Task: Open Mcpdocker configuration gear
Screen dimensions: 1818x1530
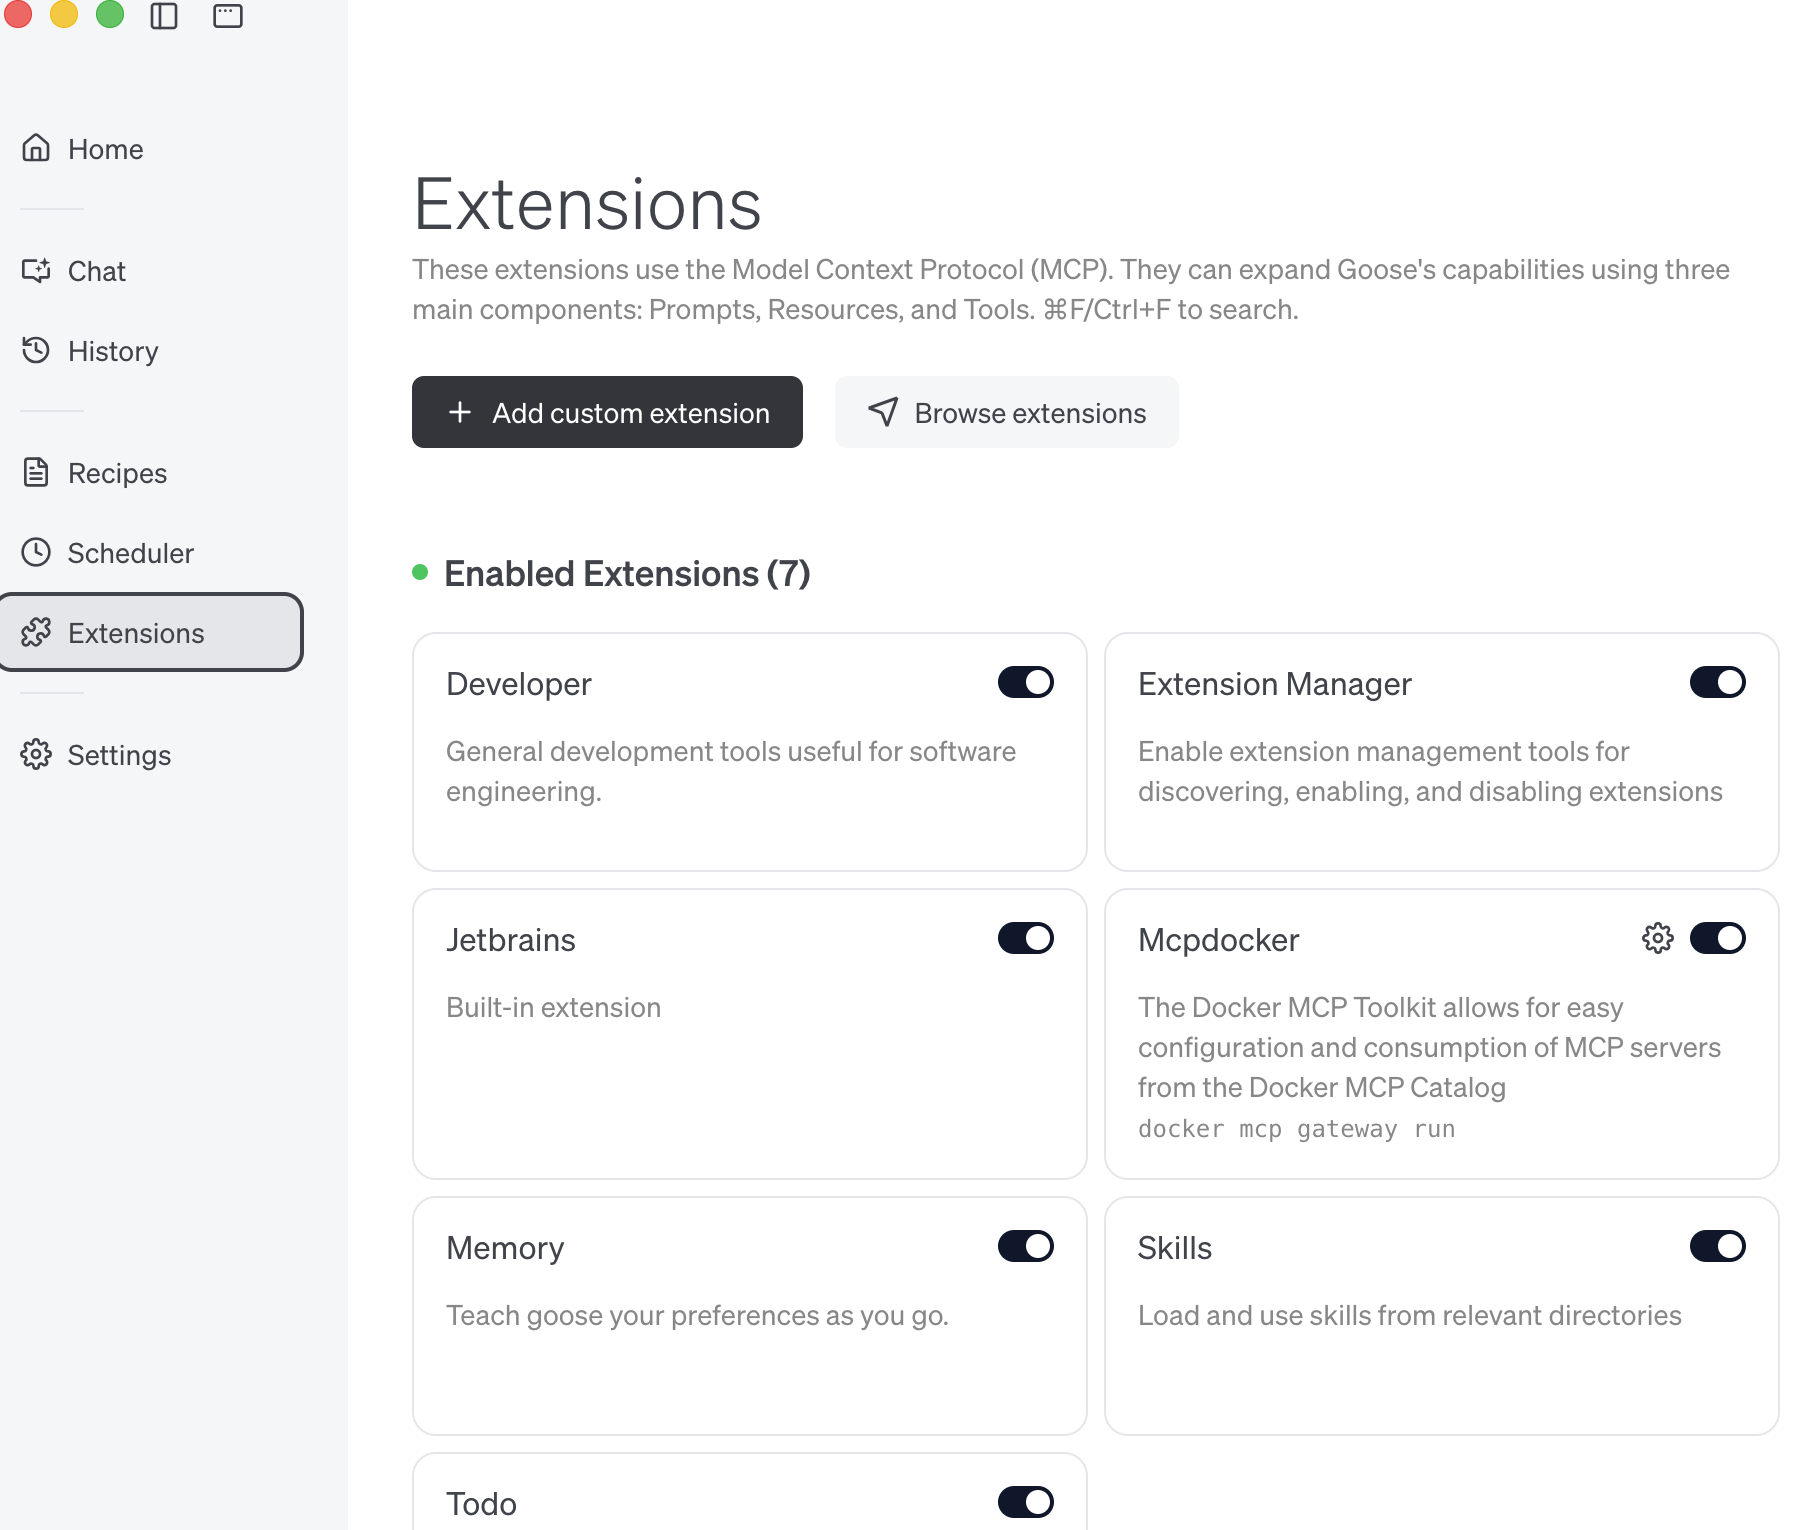Action: pos(1657,938)
